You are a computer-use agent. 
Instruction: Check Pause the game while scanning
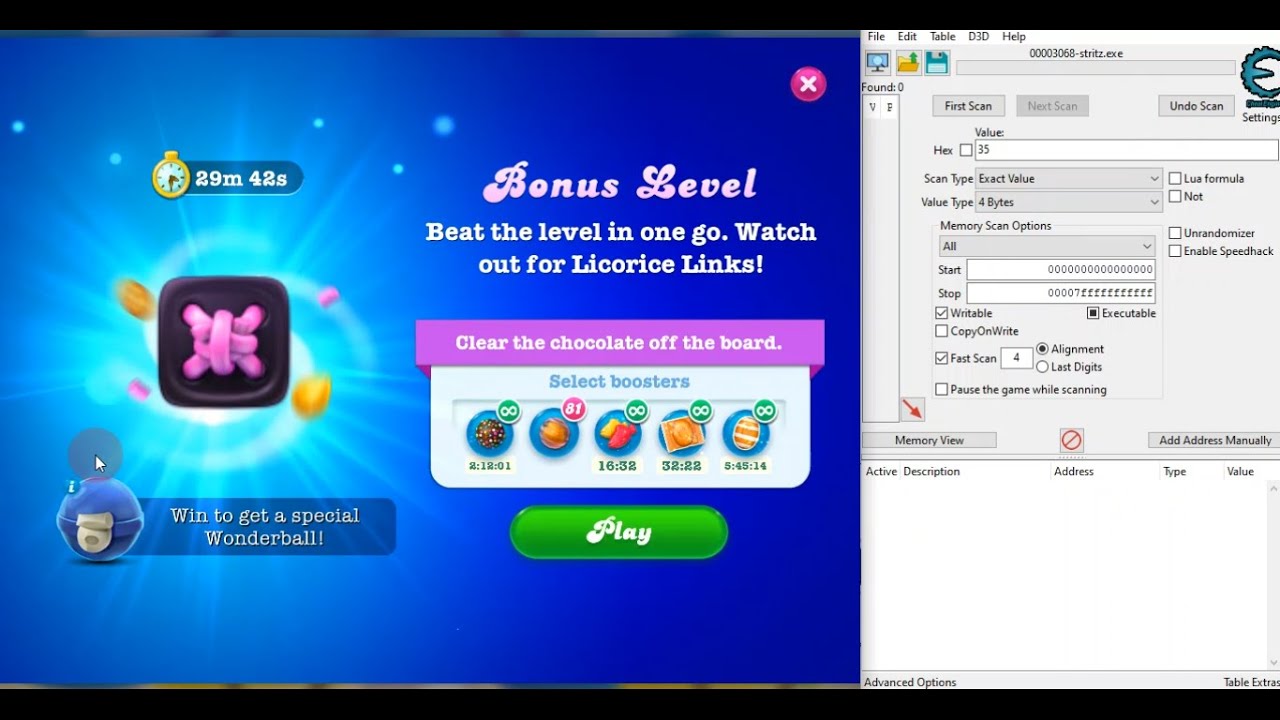point(941,389)
